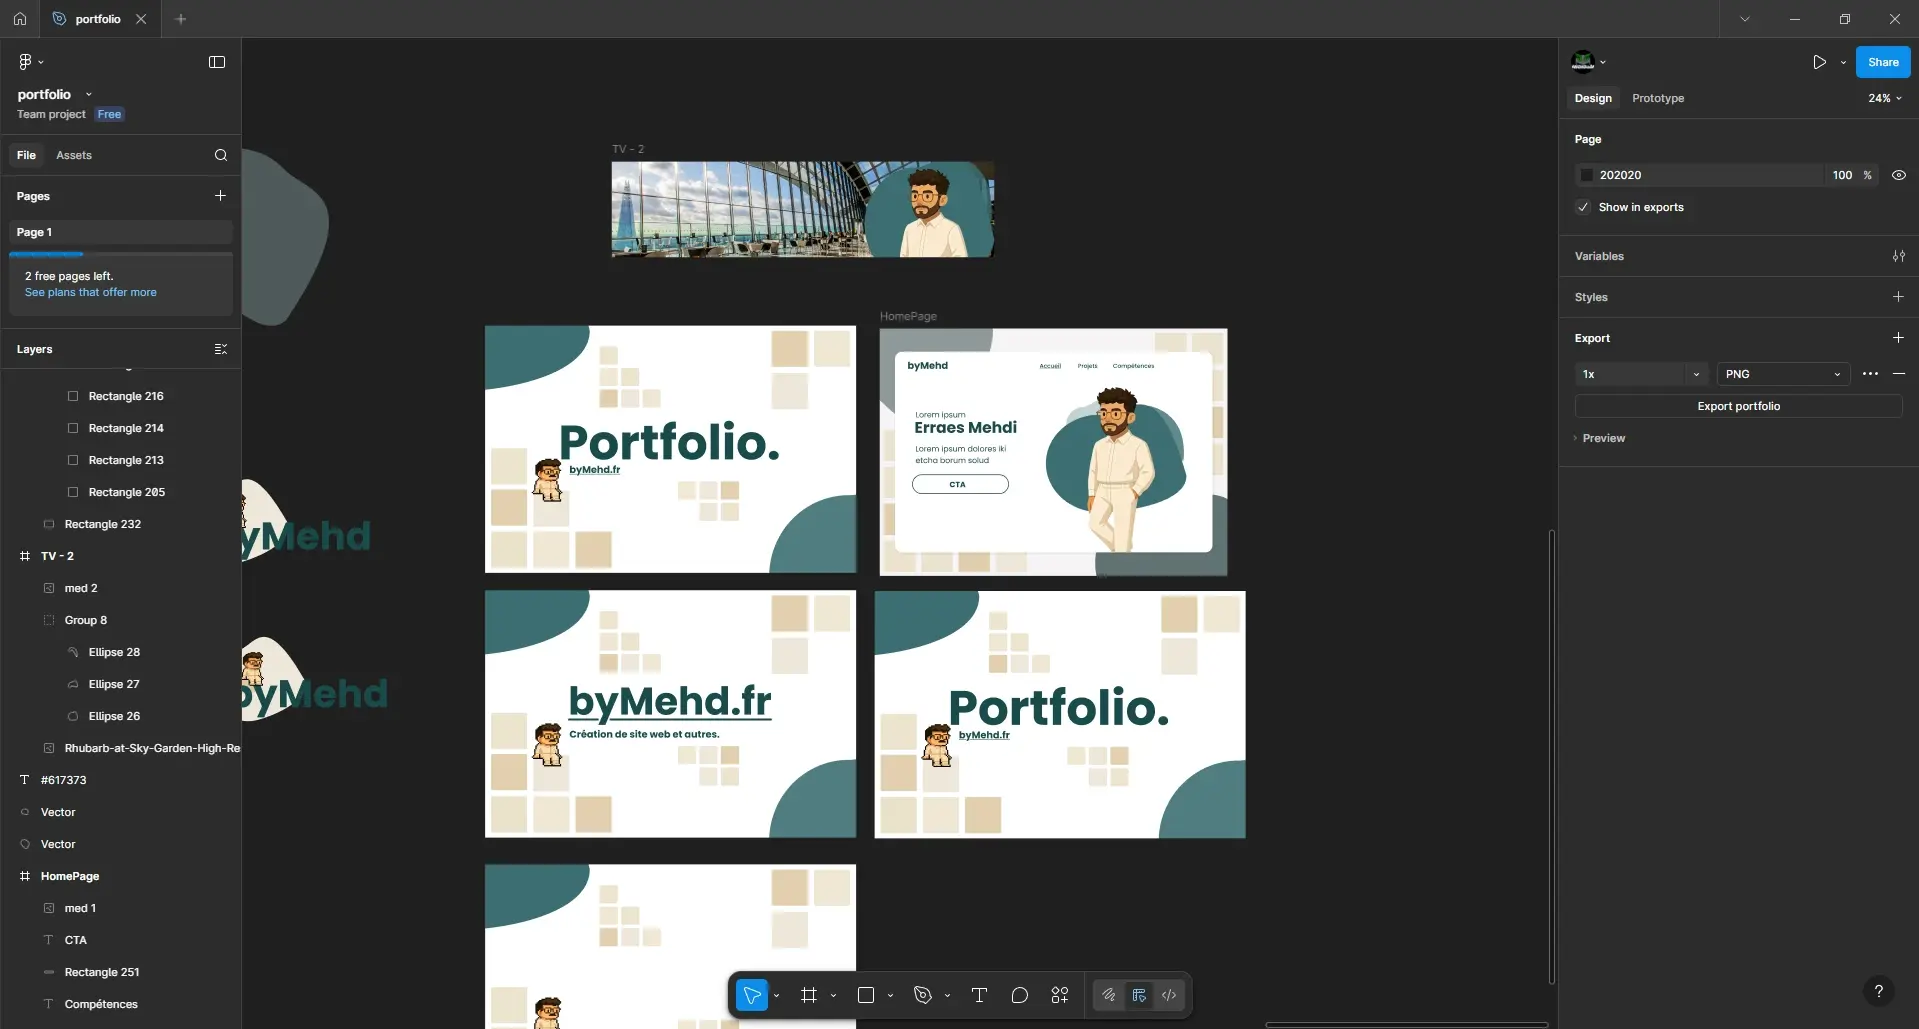Image resolution: width=1919 pixels, height=1029 pixels.
Task: Select the Group 8 layer
Action: 121,620
